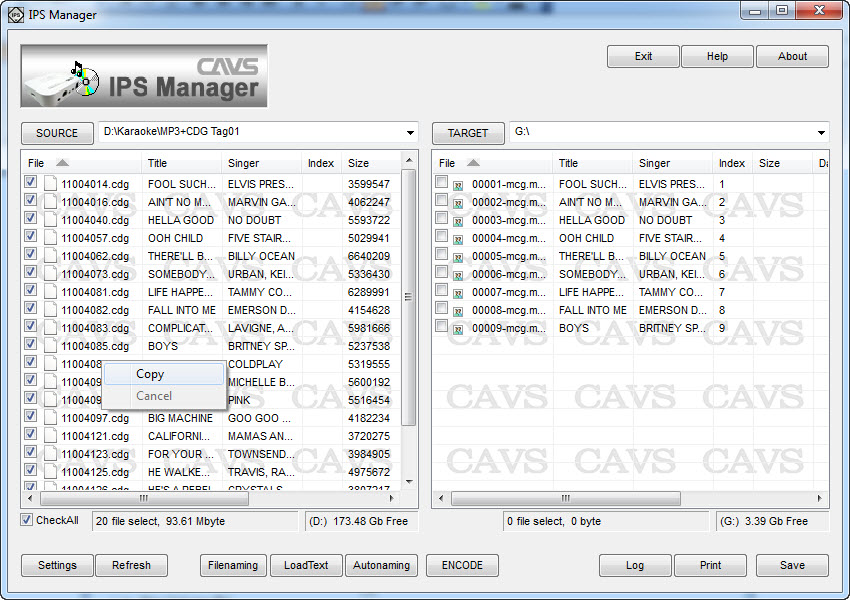Click the green file icon for 00001-mcg

458,185
